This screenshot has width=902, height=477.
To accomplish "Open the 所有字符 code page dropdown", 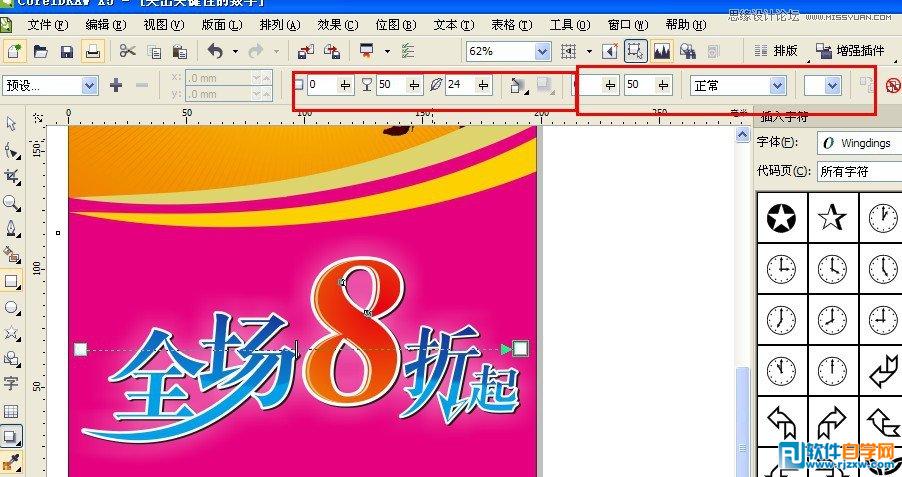I will point(859,171).
